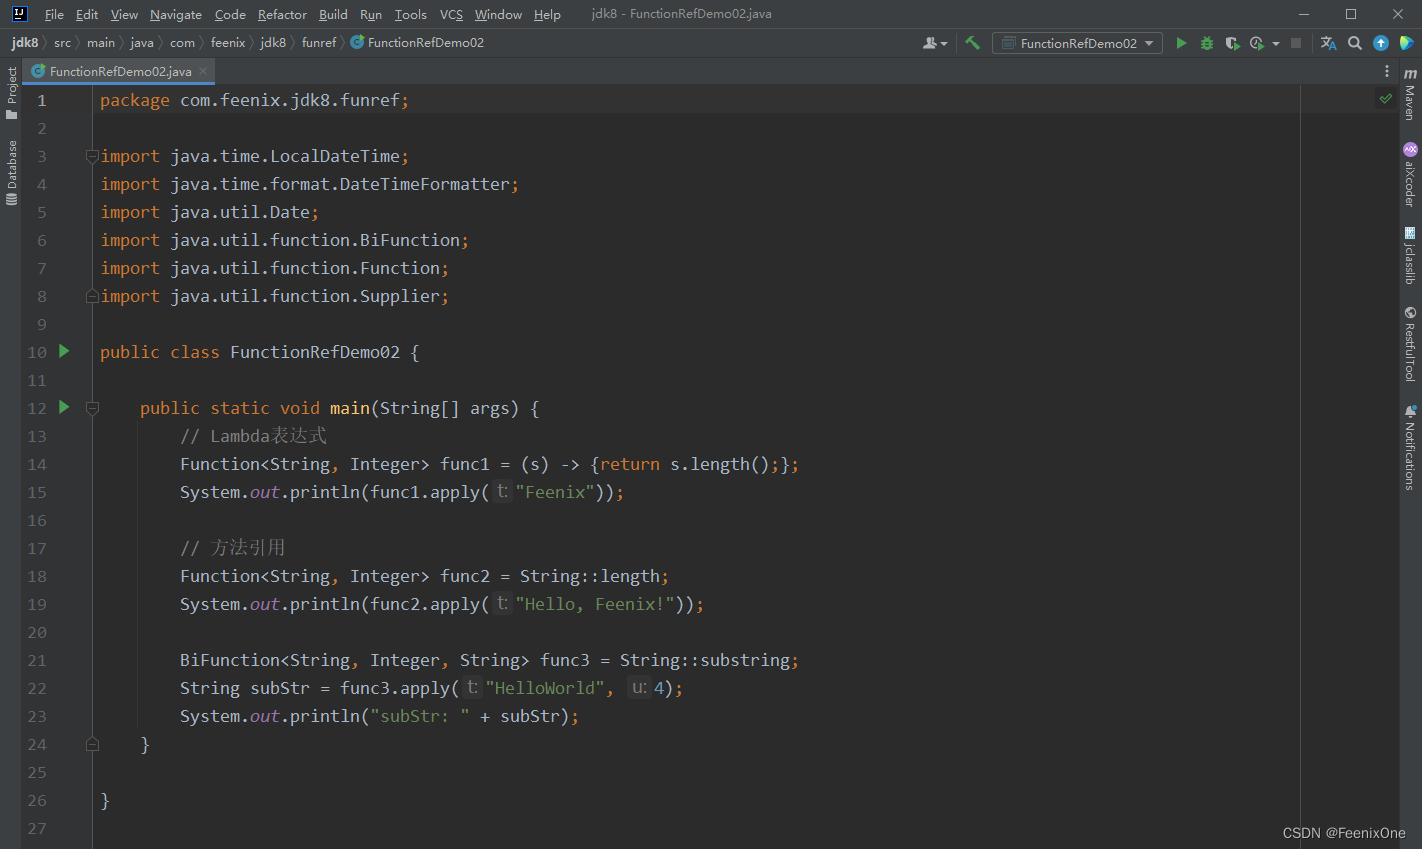Viewport: 1422px width, 849px height.
Task: Open the Refactor menu
Action: click(282, 14)
